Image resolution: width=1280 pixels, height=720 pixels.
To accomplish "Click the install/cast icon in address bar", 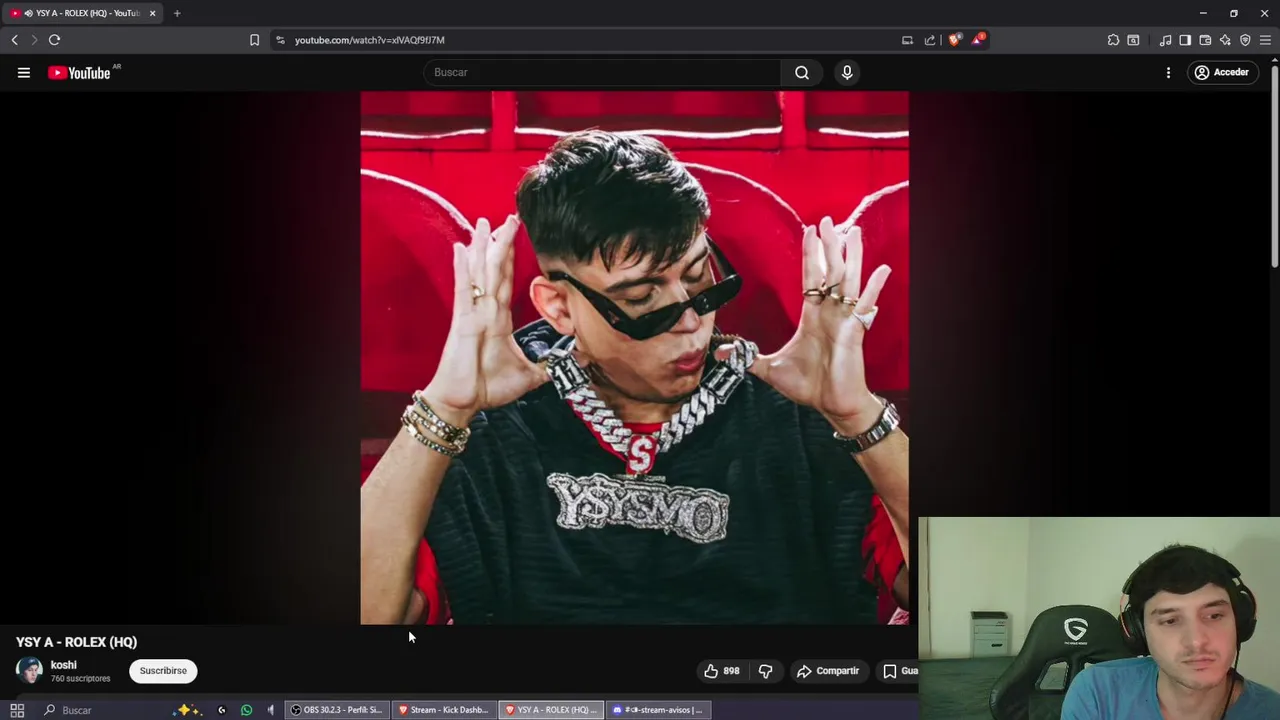I will [907, 40].
